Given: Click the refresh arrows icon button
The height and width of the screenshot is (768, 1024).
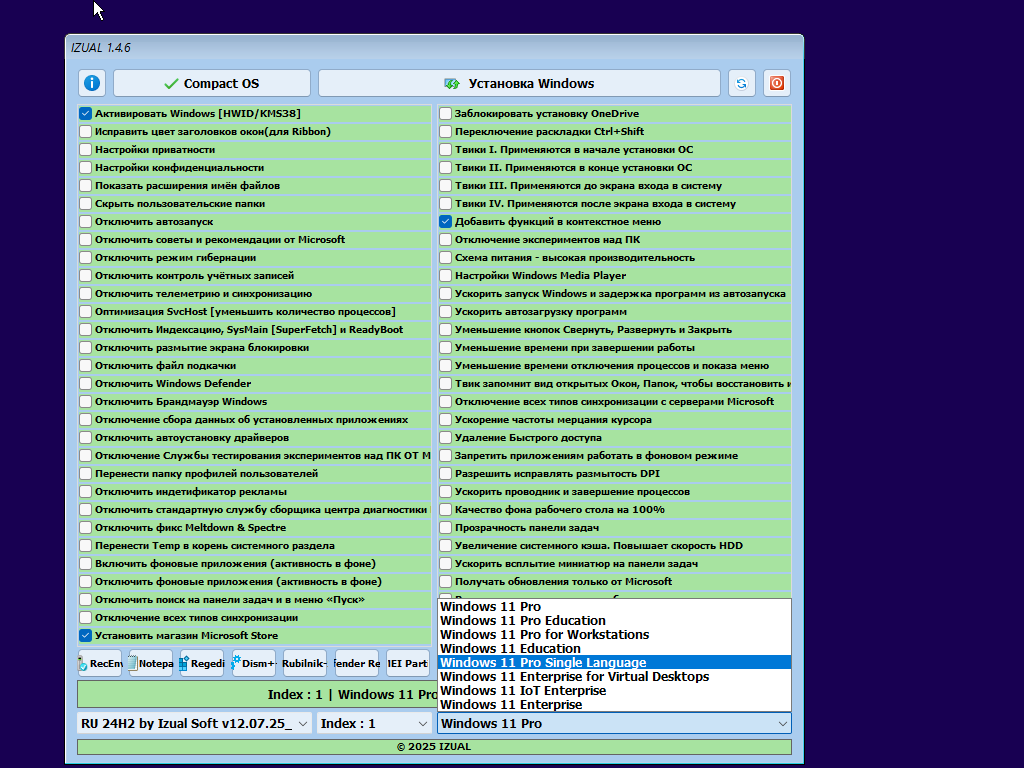Looking at the screenshot, I should (741, 83).
